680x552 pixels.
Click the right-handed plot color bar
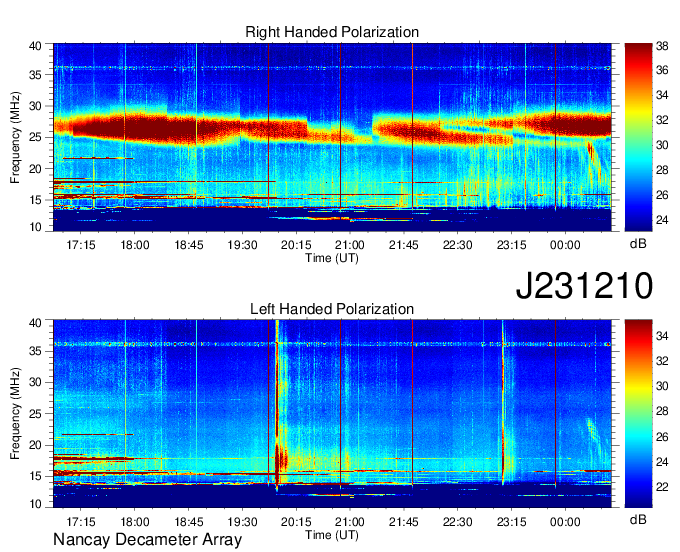638,137
